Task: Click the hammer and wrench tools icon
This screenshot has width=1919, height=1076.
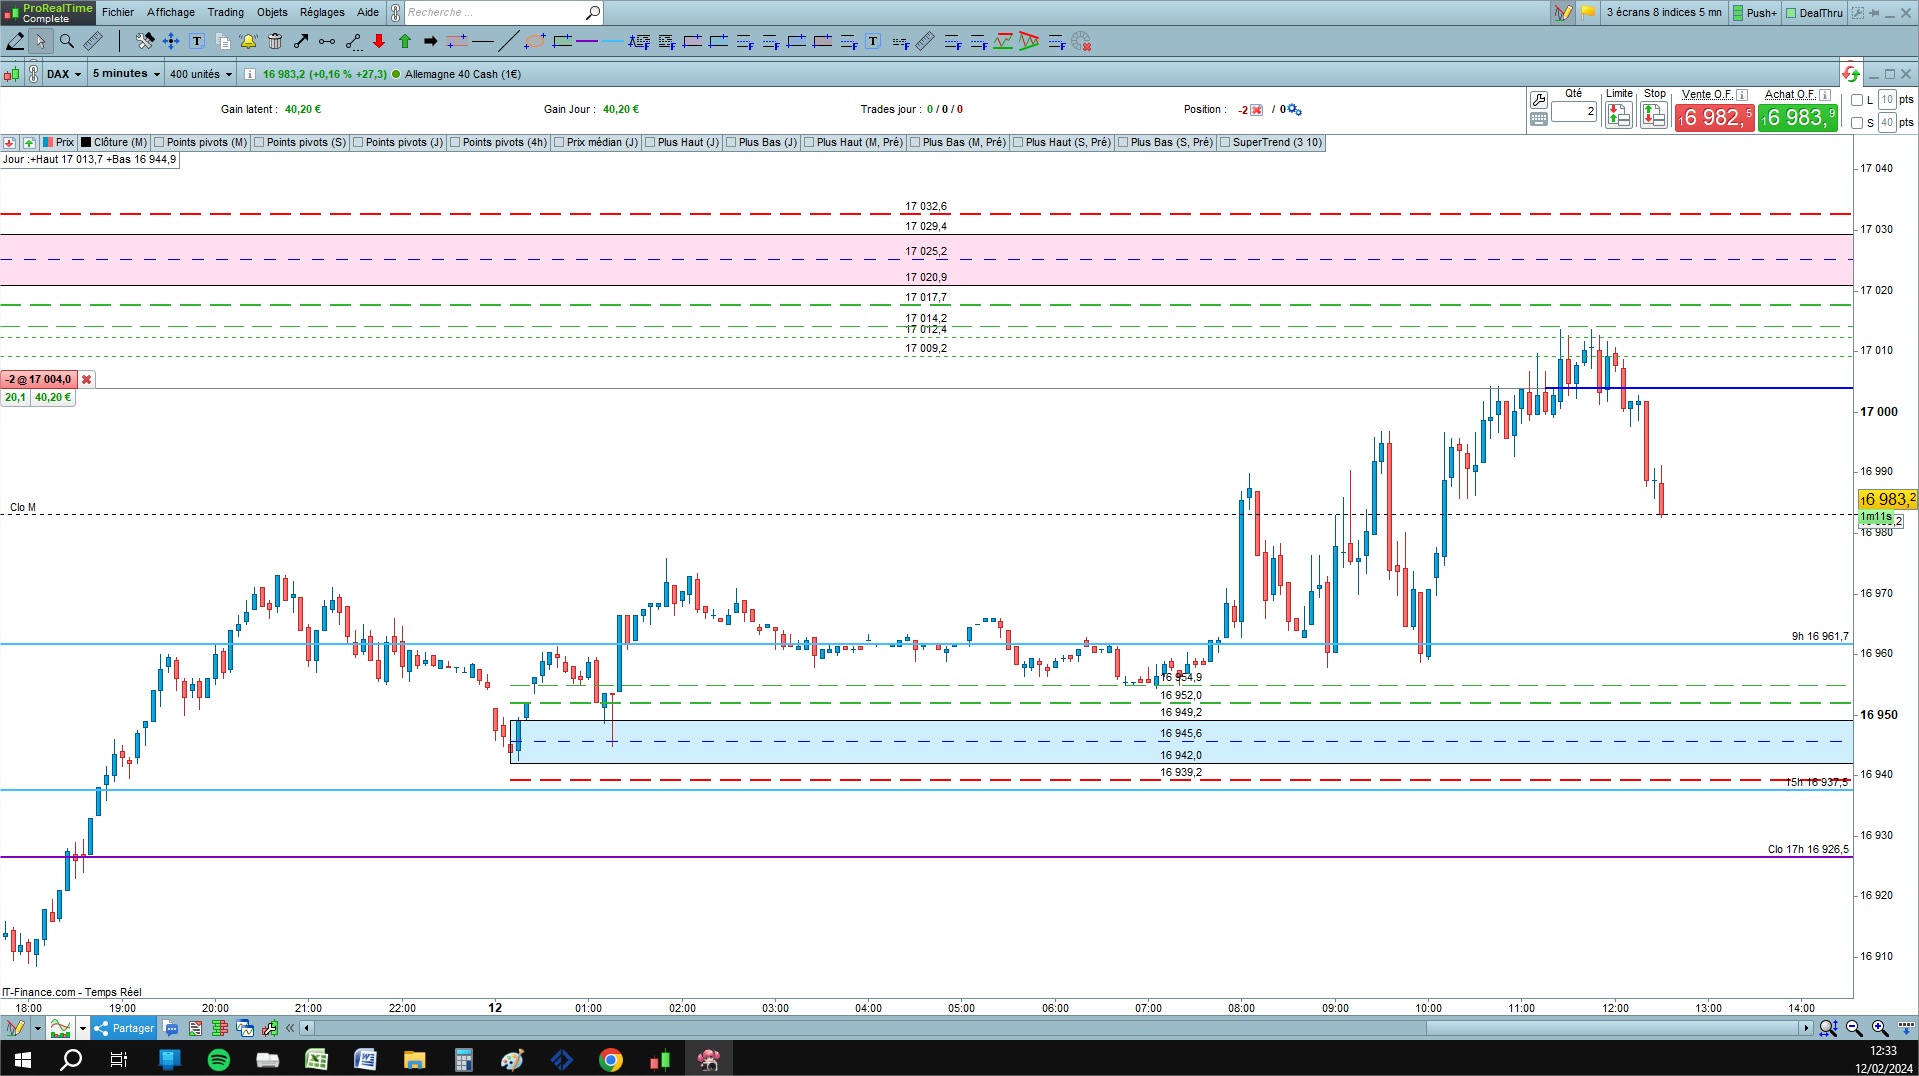Action: point(145,41)
